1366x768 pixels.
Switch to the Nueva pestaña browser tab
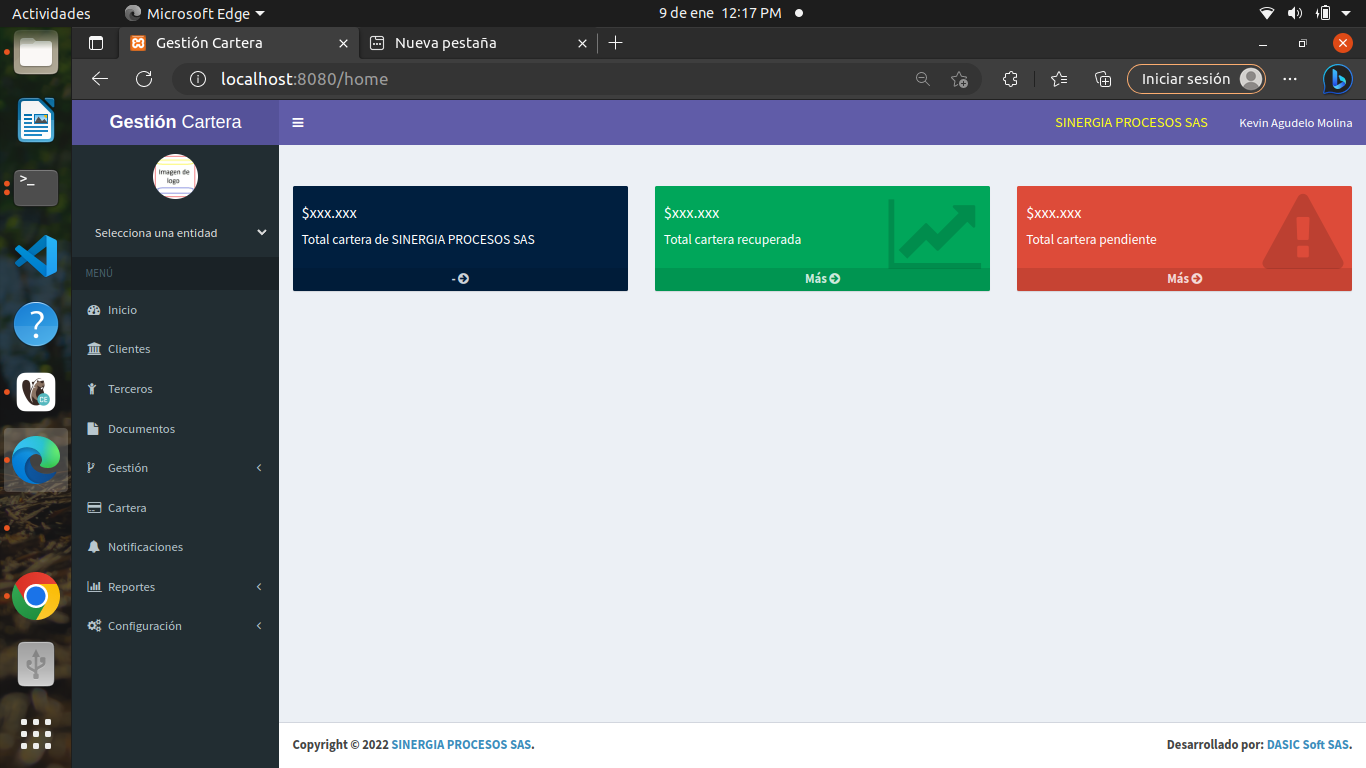(x=445, y=43)
